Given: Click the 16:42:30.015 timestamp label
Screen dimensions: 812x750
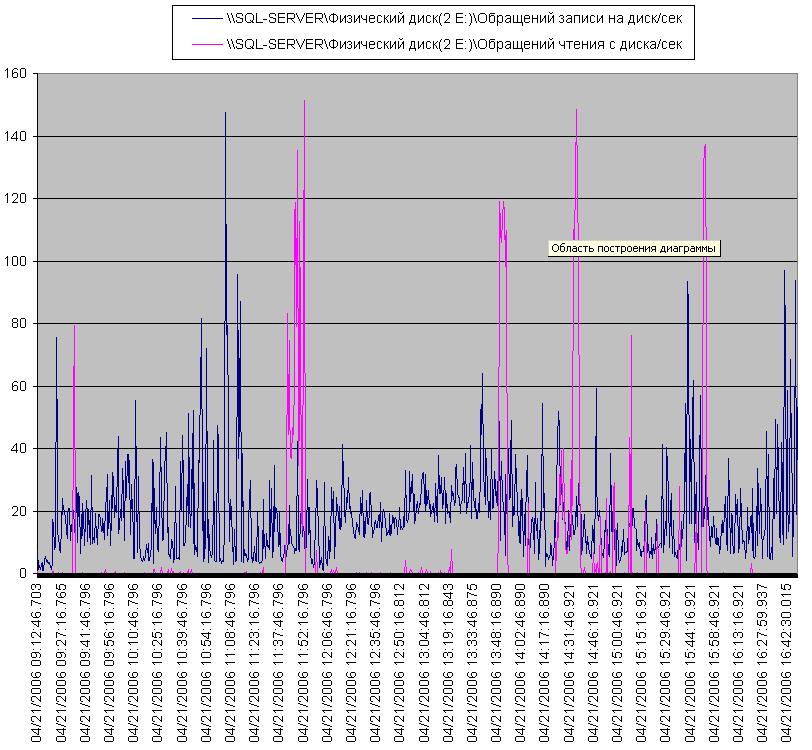Looking at the screenshot, I should [x=789, y=662].
